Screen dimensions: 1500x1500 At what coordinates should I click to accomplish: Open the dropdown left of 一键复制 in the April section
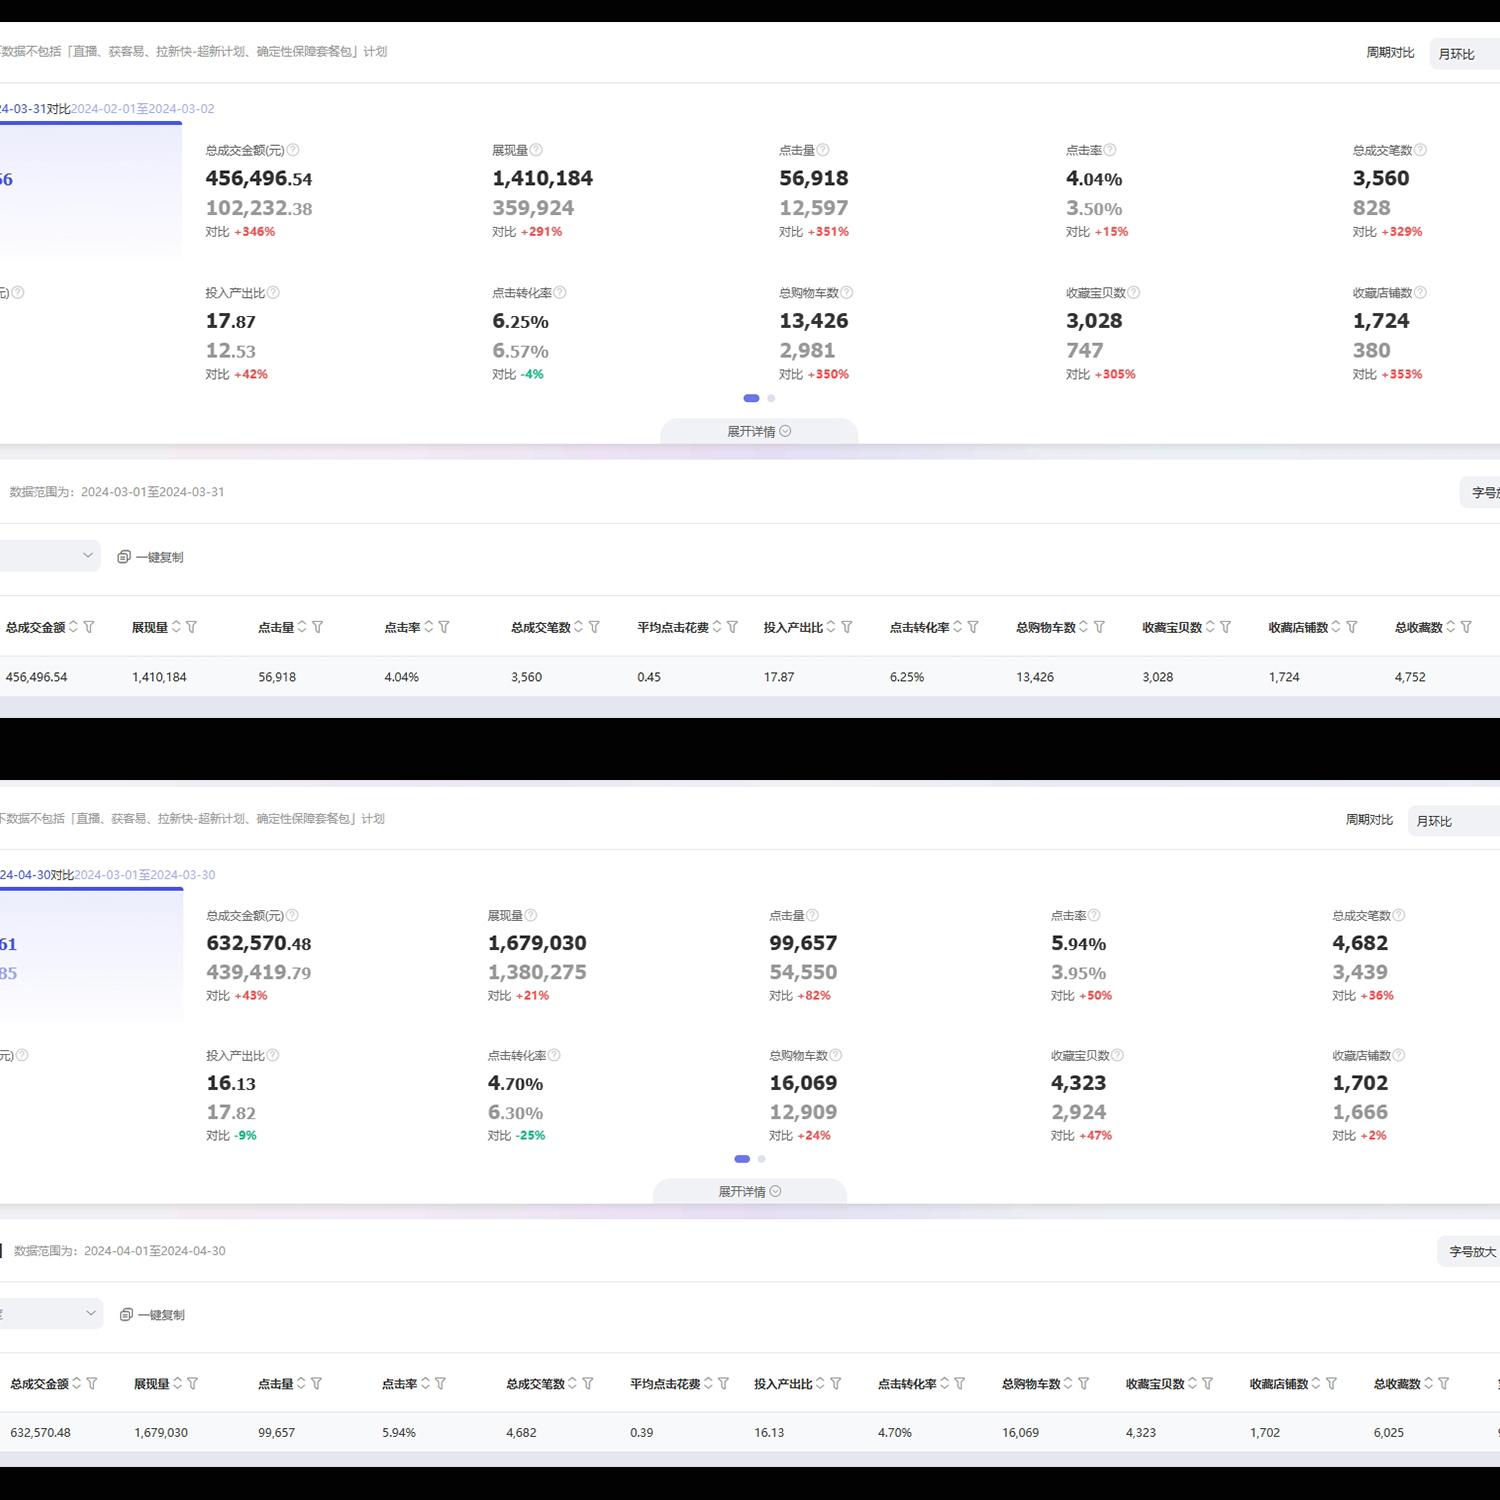(50, 1313)
